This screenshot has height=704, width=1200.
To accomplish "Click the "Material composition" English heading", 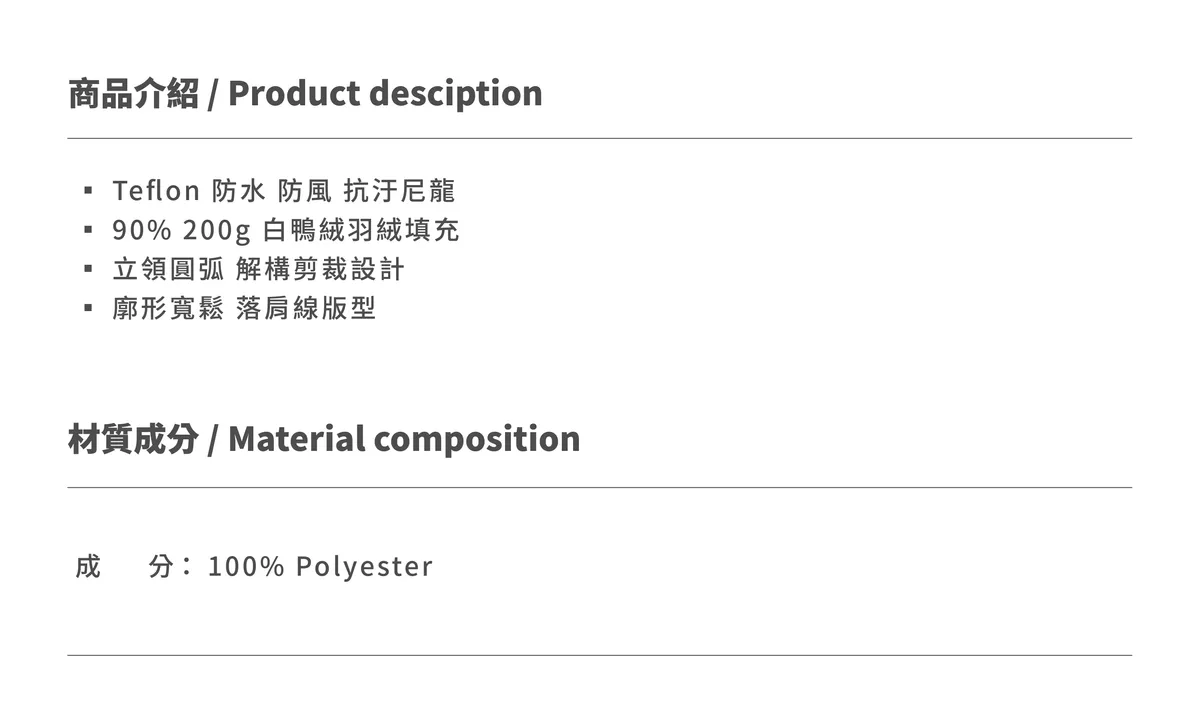I will pos(404,439).
